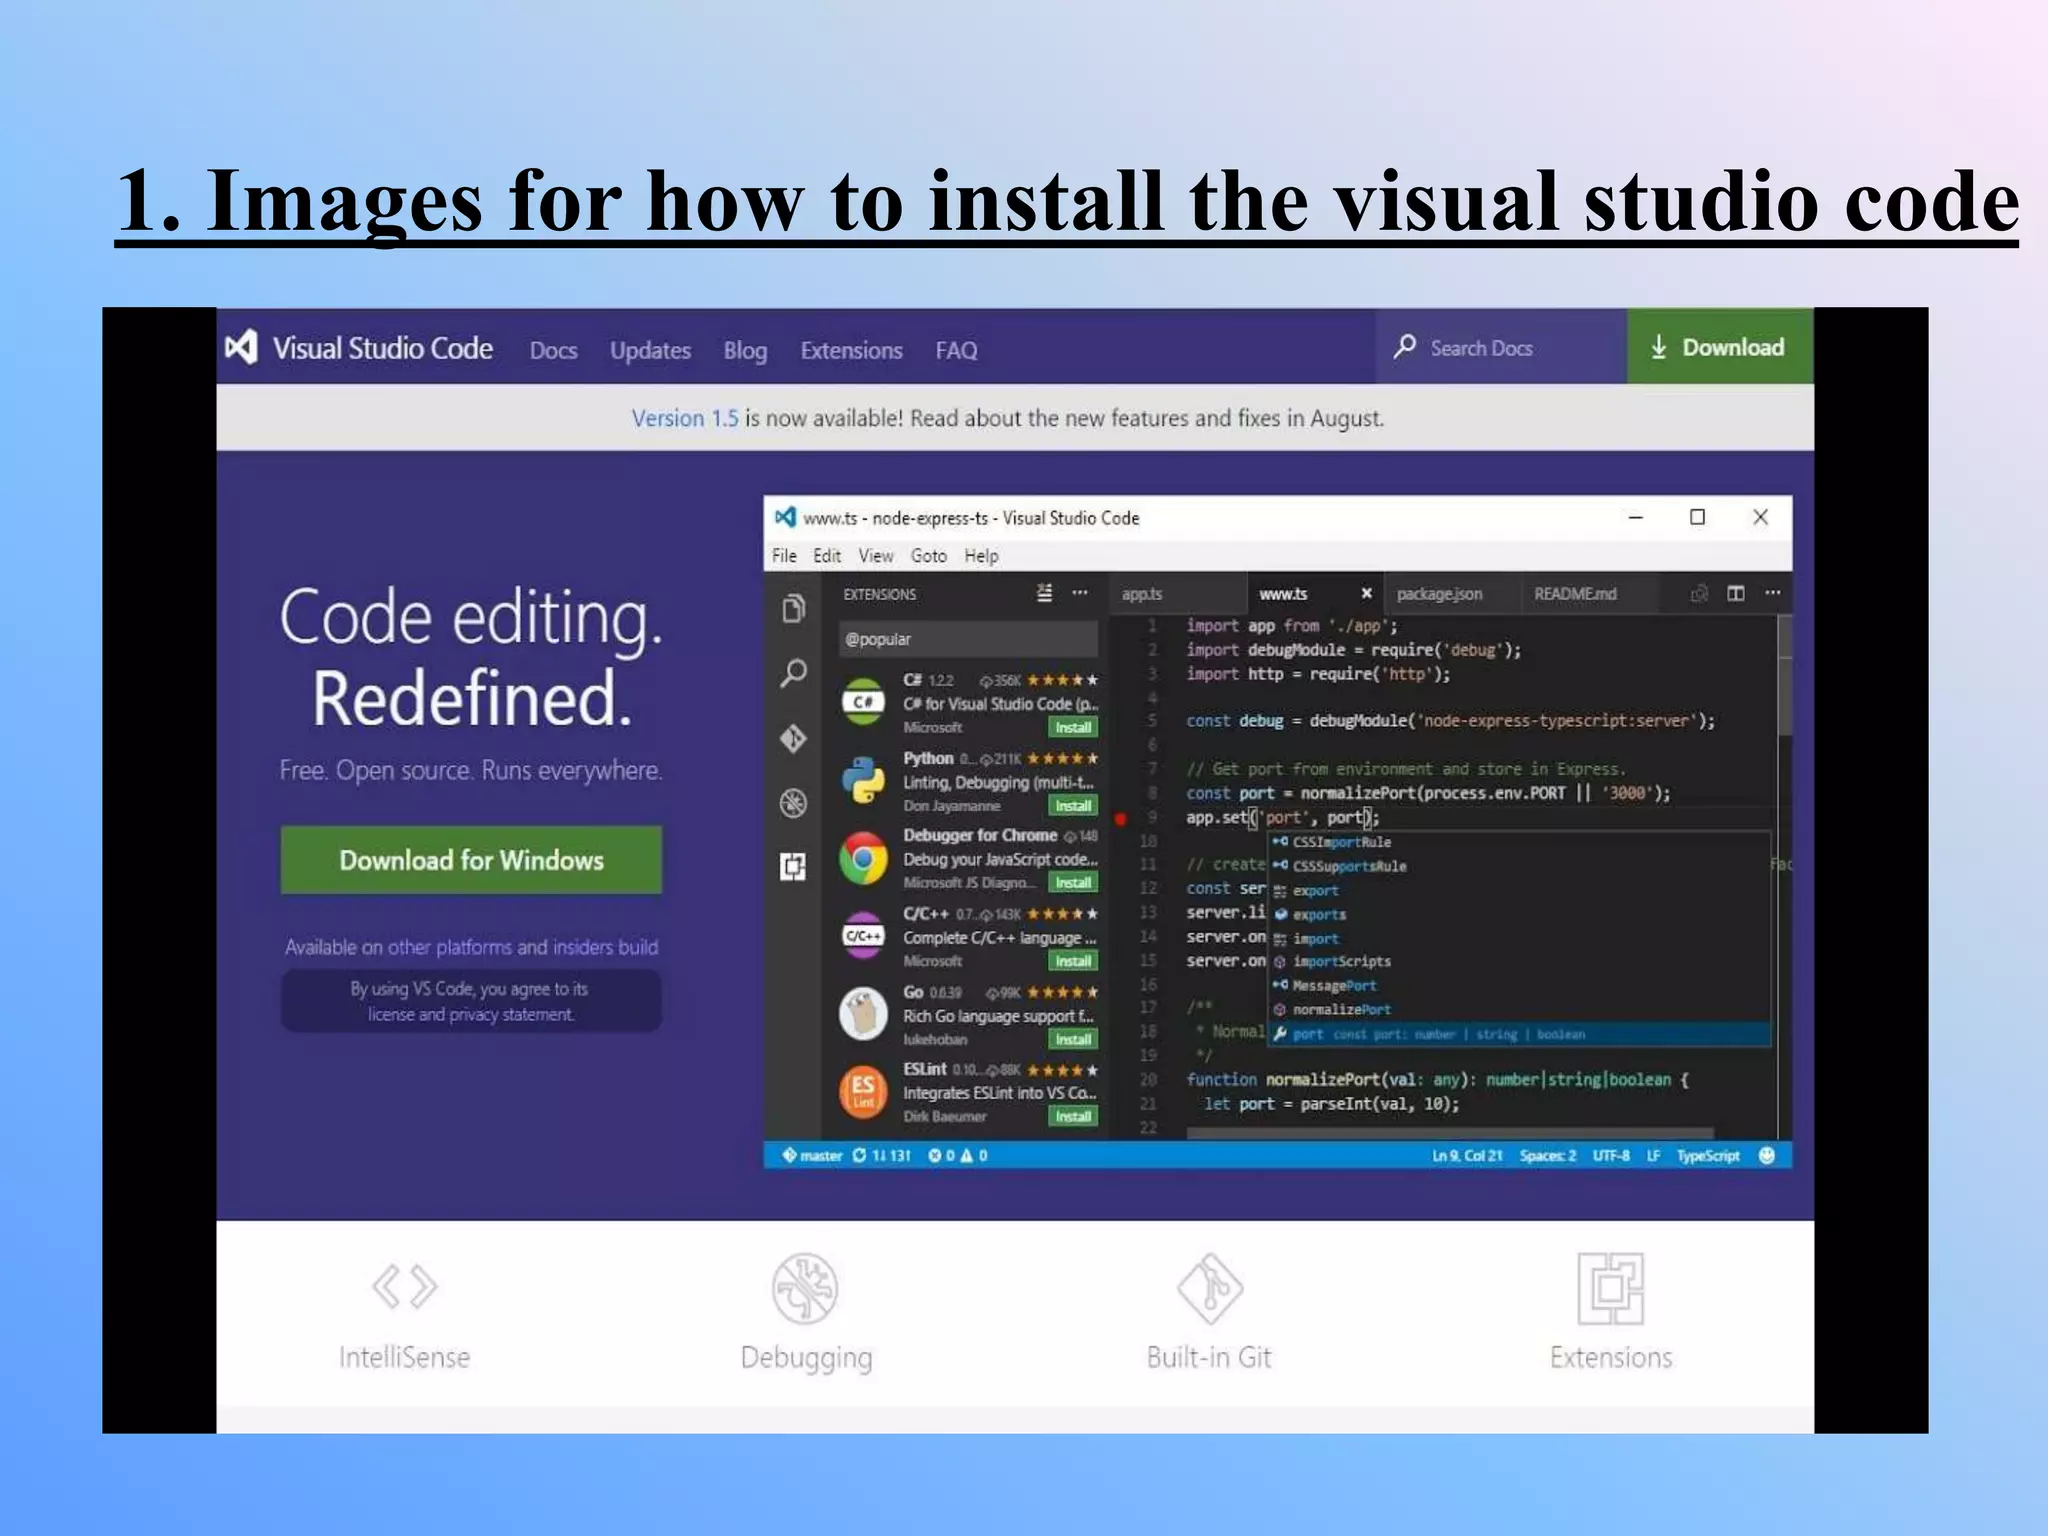Image resolution: width=2048 pixels, height=1536 pixels.
Task: Click the ESLint extension icon
Action: (863, 1092)
